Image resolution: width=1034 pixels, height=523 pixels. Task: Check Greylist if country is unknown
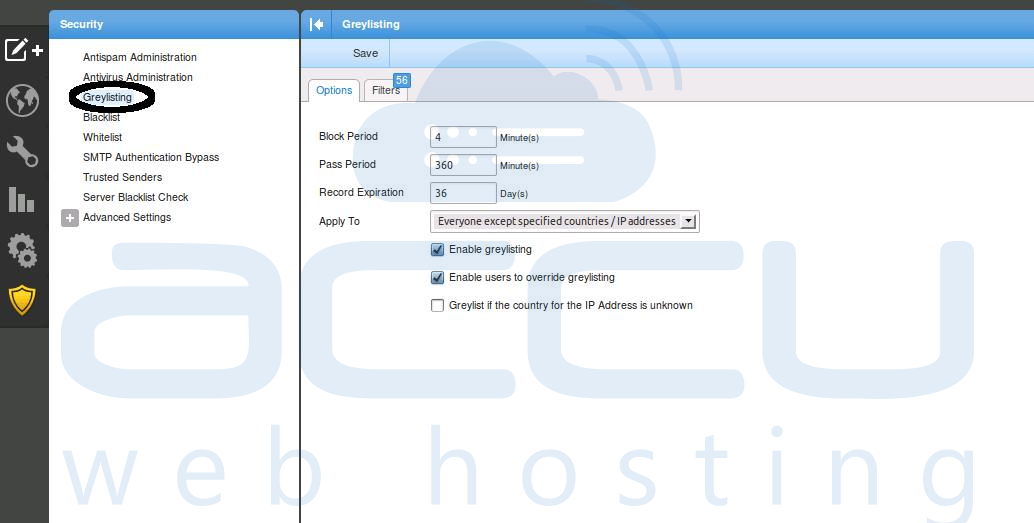437,305
